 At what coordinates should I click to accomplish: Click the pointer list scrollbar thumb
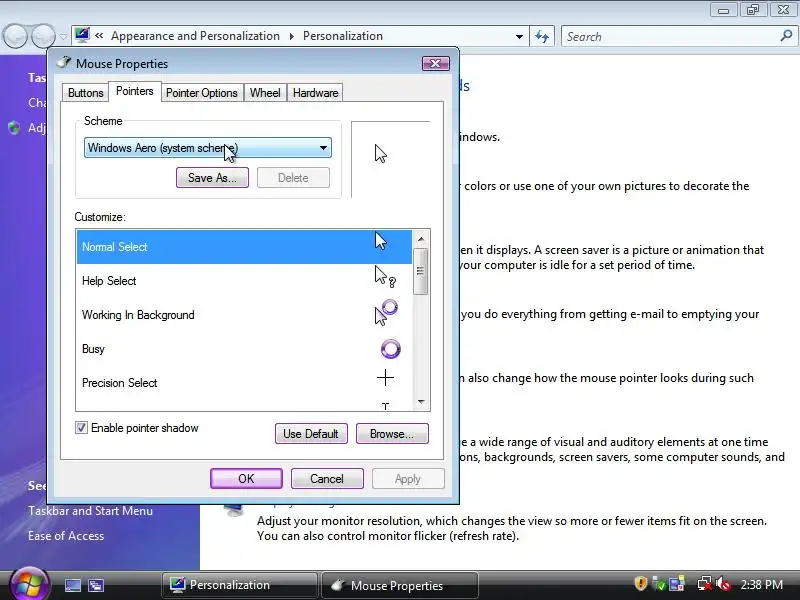(x=420, y=271)
